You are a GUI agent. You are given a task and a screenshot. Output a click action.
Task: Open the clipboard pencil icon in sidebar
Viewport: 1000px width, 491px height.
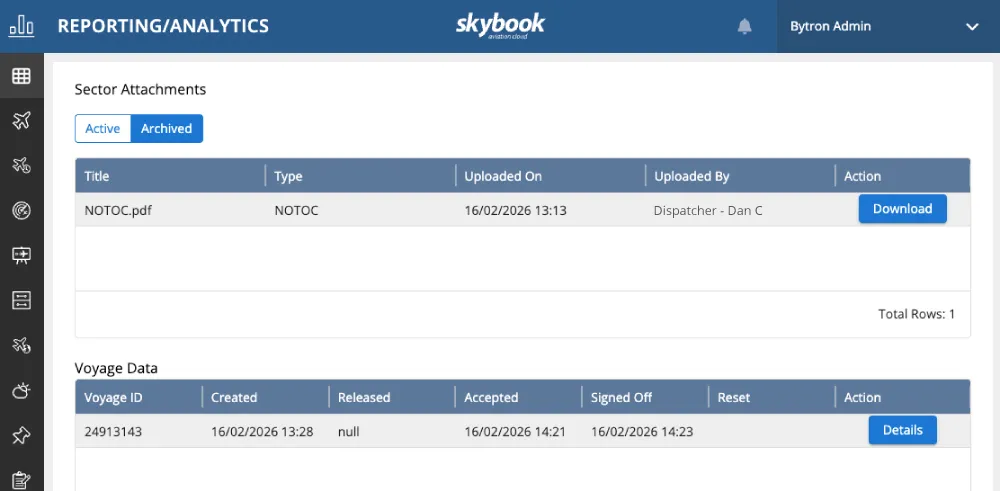tap(22, 480)
